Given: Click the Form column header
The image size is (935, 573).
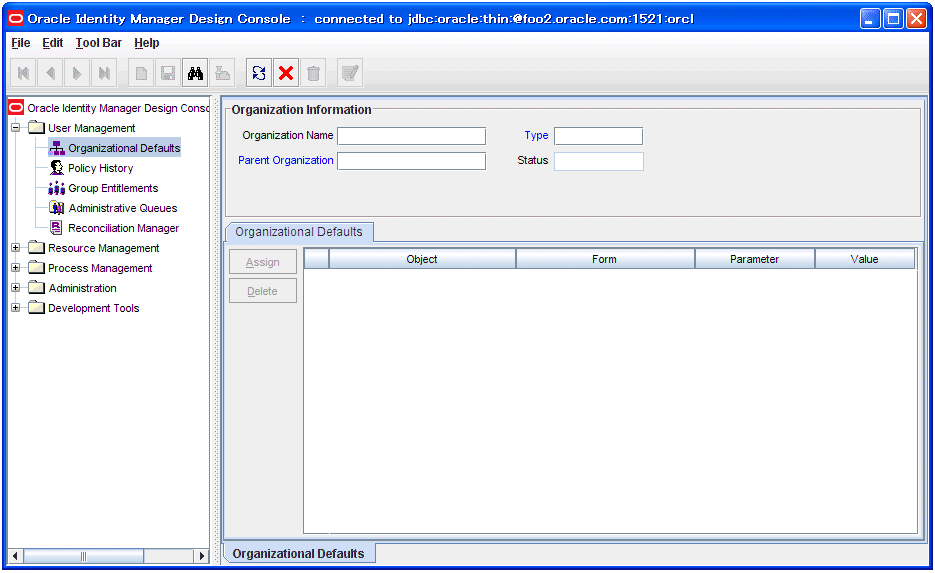Looking at the screenshot, I should coord(605,259).
